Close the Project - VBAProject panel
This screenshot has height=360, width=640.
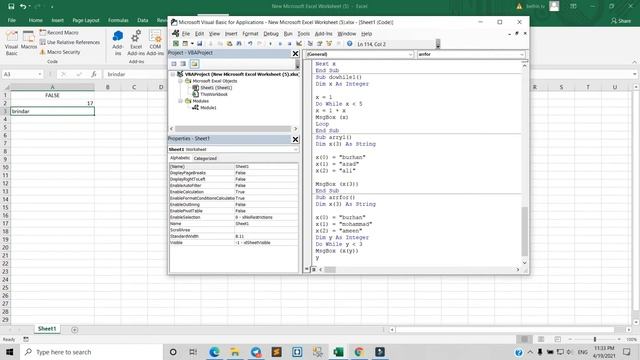295,53
